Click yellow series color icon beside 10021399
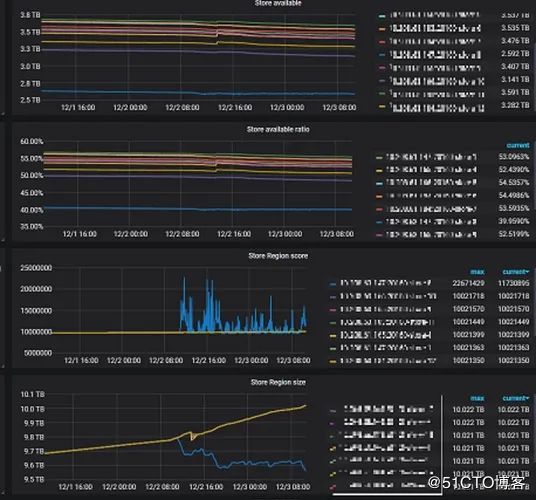This screenshot has height=500, width=536. pos(333,336)
